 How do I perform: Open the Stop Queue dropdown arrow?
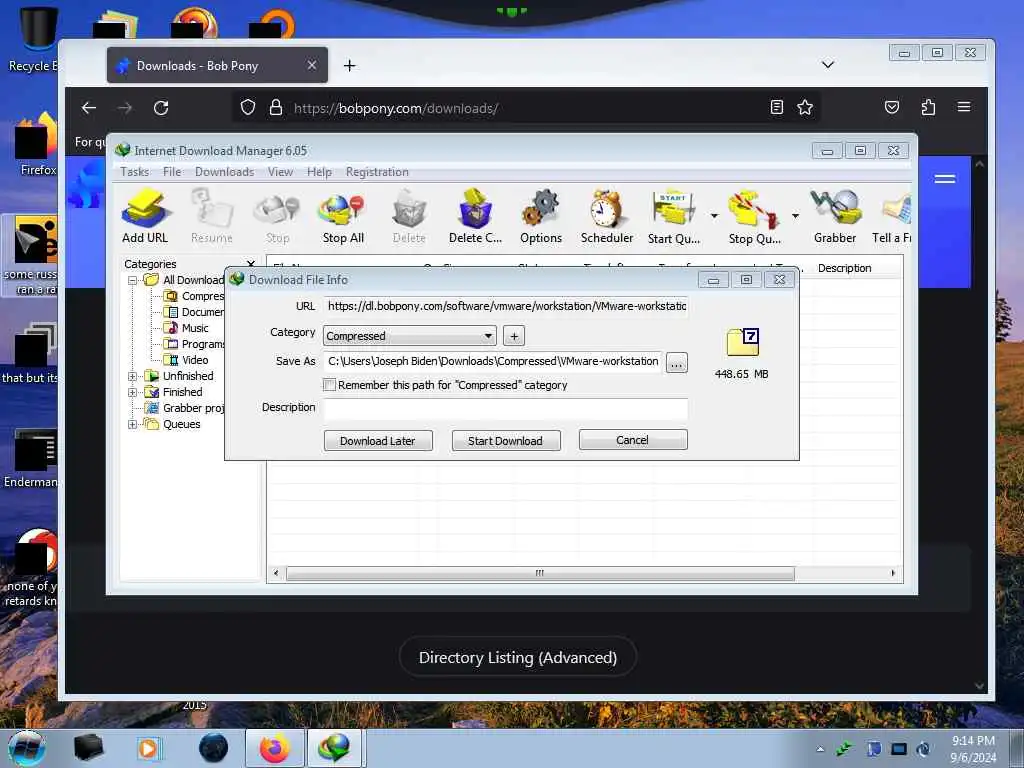coord(795,216)
